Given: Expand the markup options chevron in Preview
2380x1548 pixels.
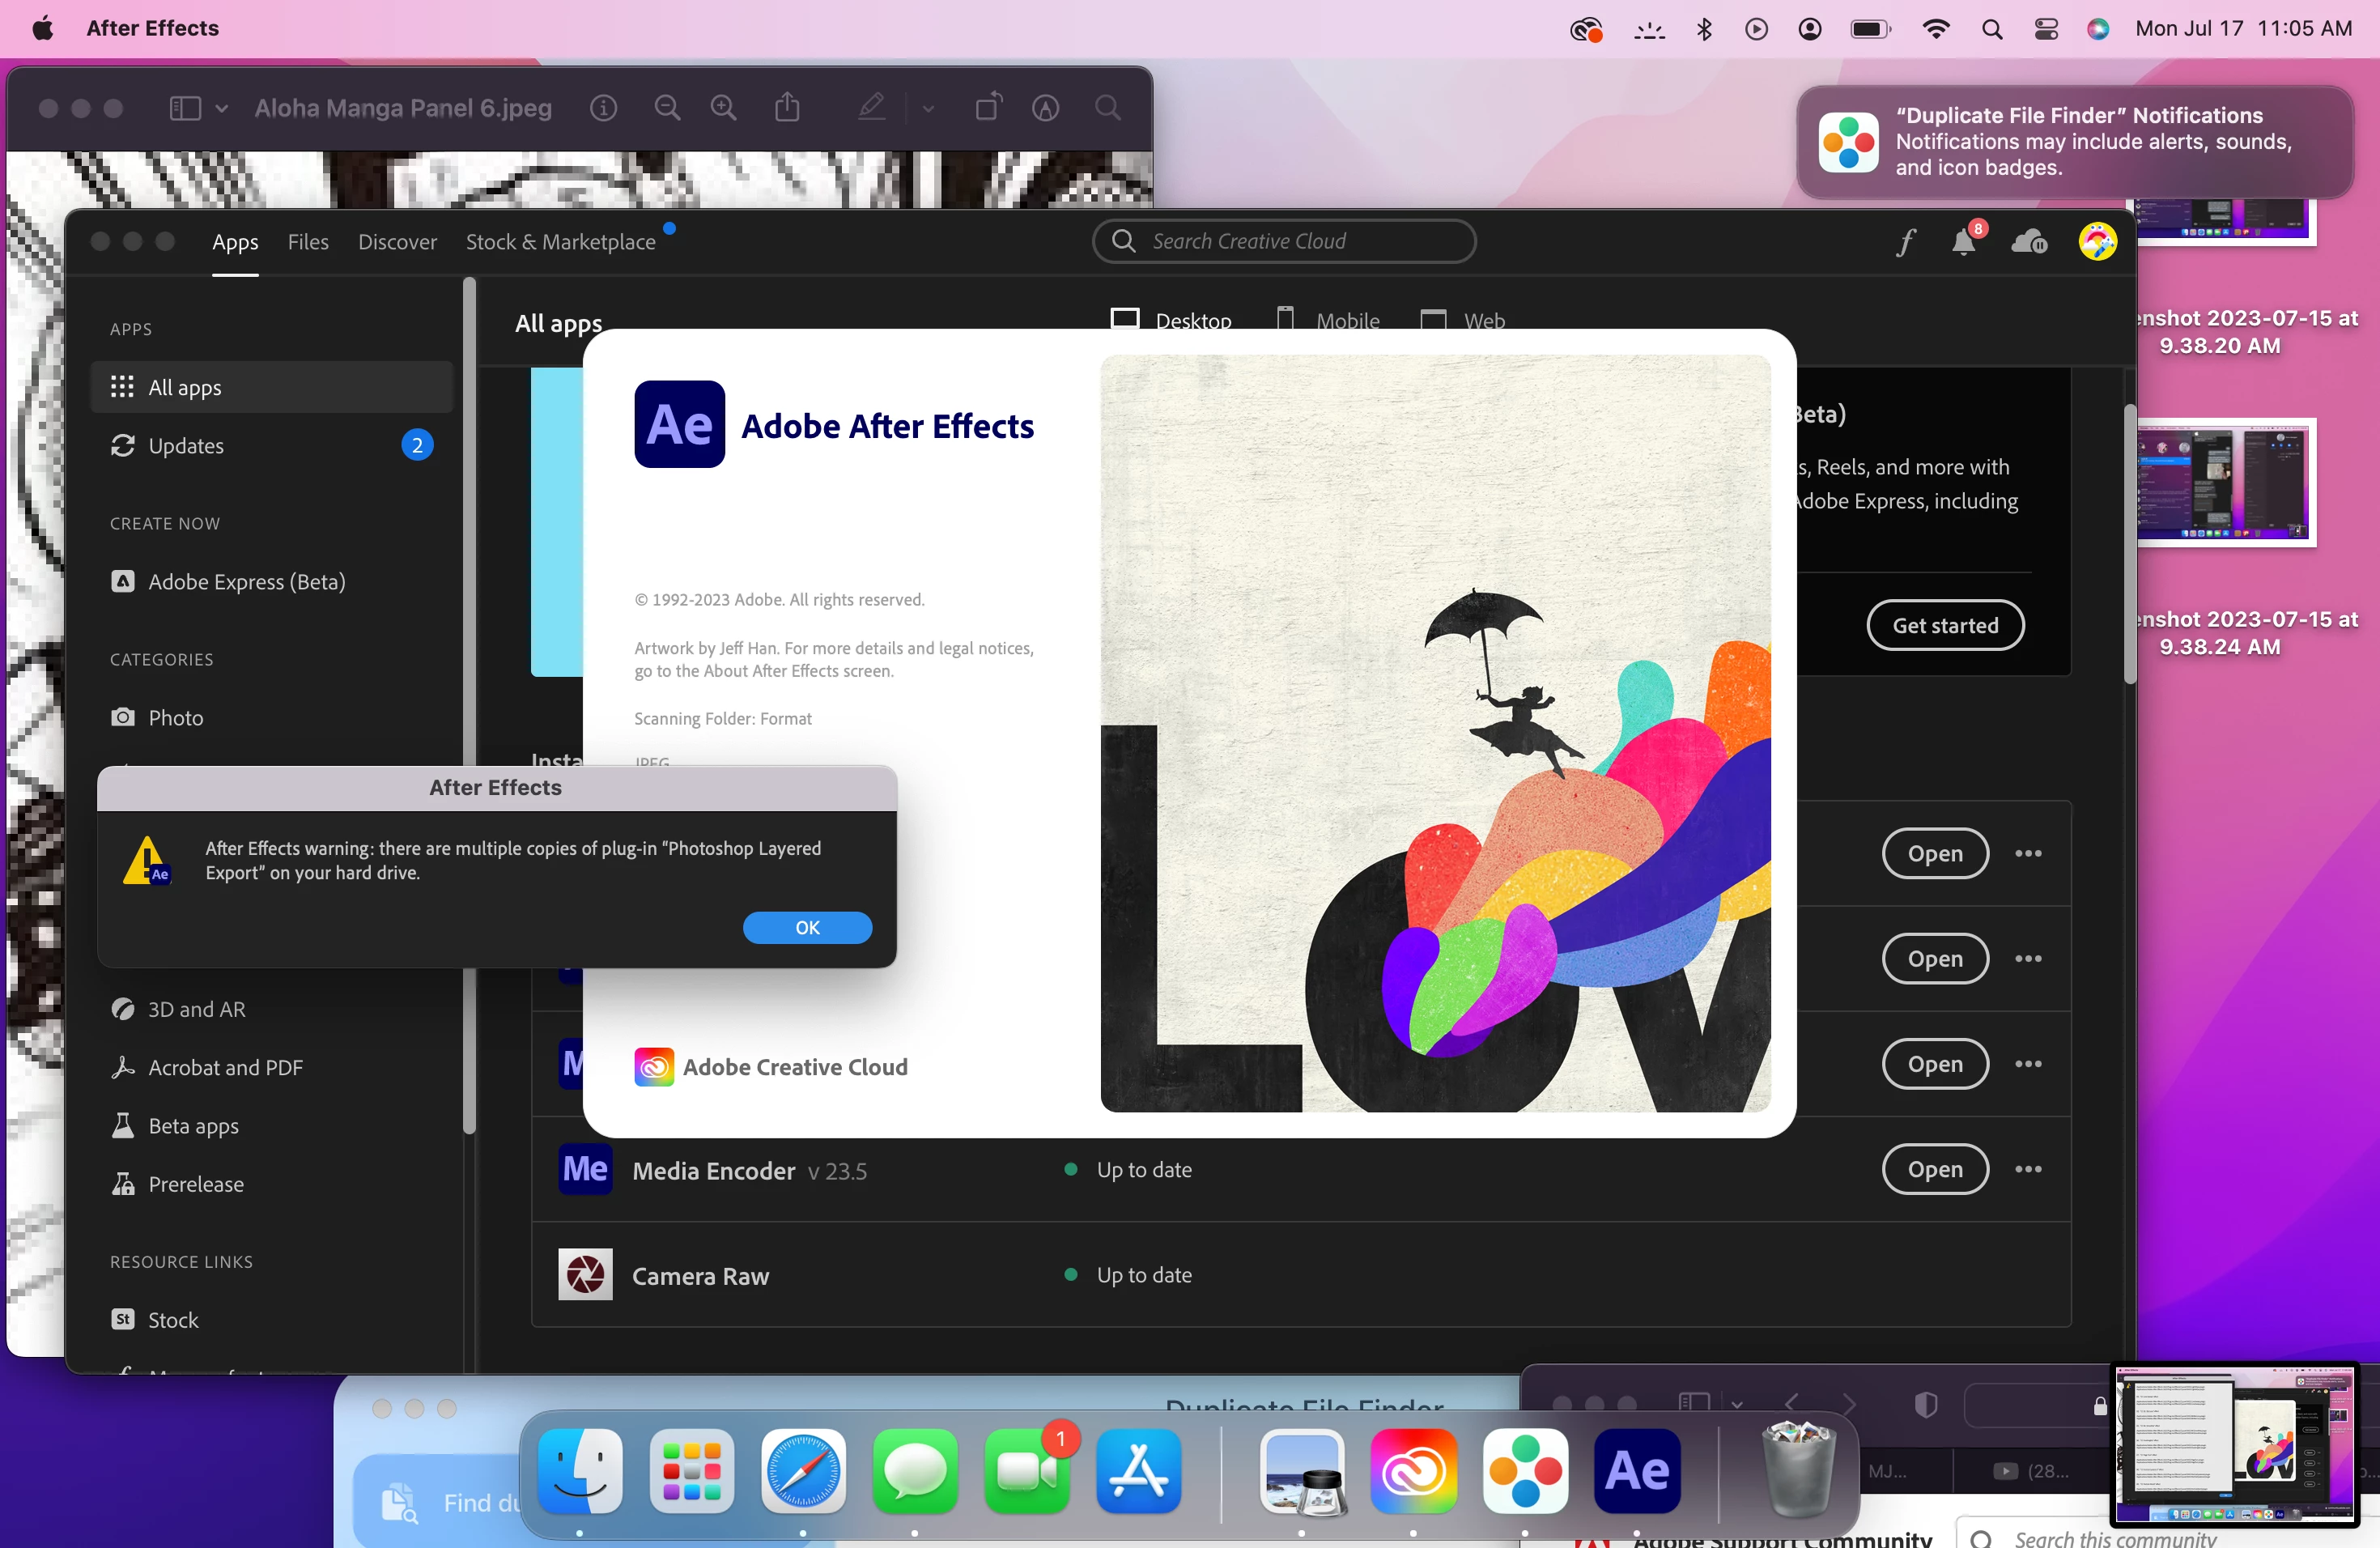Looking at the screenshot, I should (x=928, y=108).
